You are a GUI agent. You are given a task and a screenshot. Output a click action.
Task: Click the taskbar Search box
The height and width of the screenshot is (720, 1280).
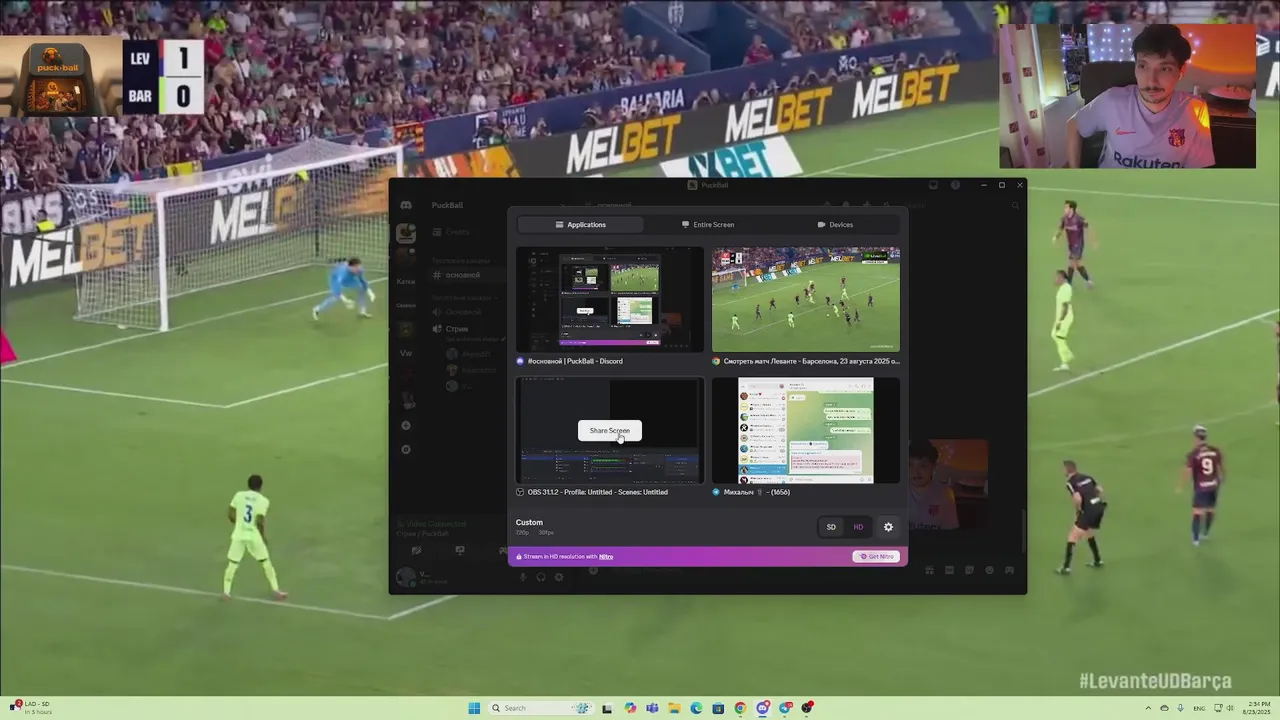pos(541,708)
